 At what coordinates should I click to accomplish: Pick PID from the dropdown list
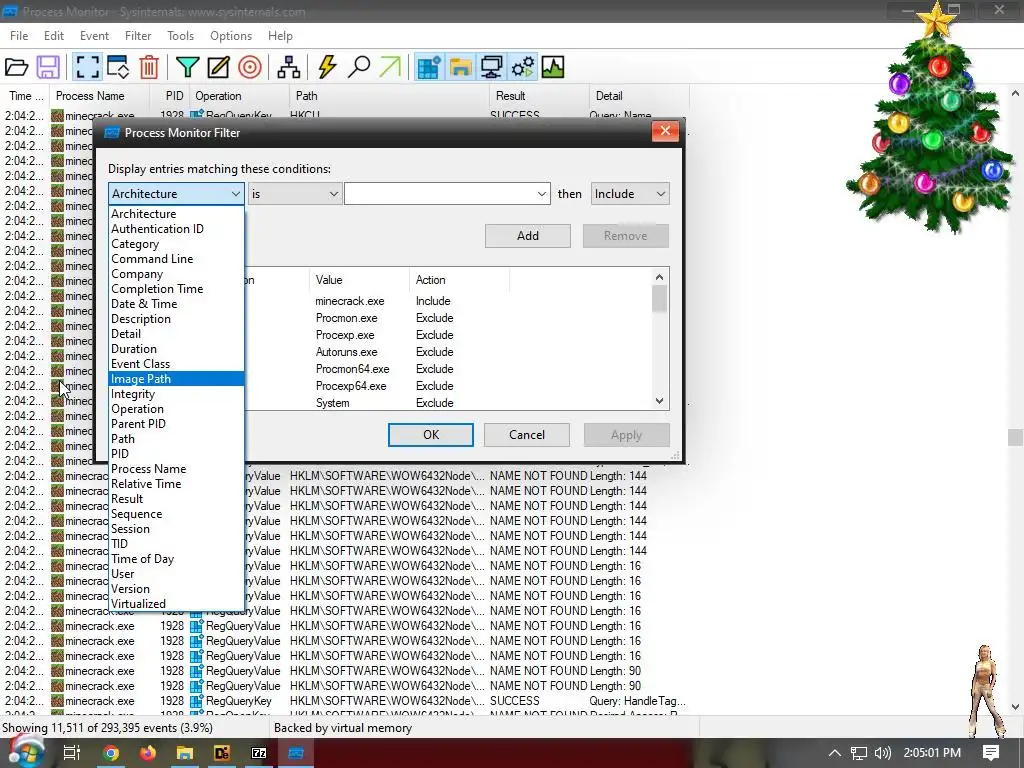(x=176, y=454)
